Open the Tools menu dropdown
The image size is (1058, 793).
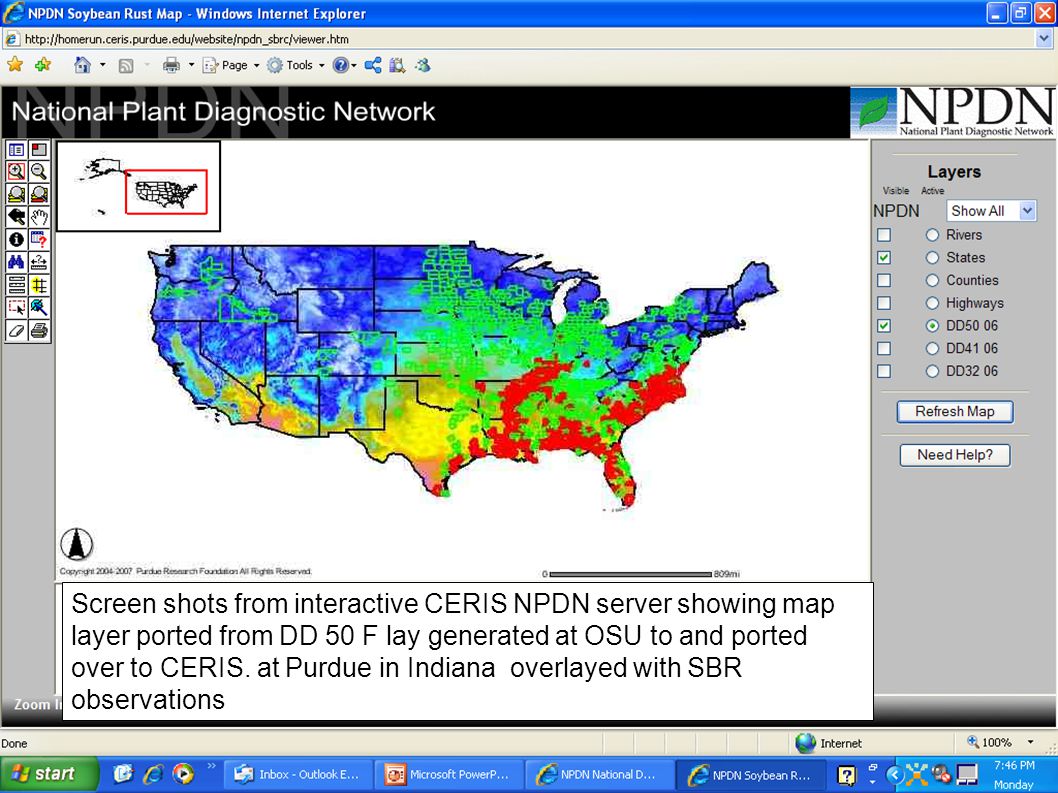tap(296, 65)
